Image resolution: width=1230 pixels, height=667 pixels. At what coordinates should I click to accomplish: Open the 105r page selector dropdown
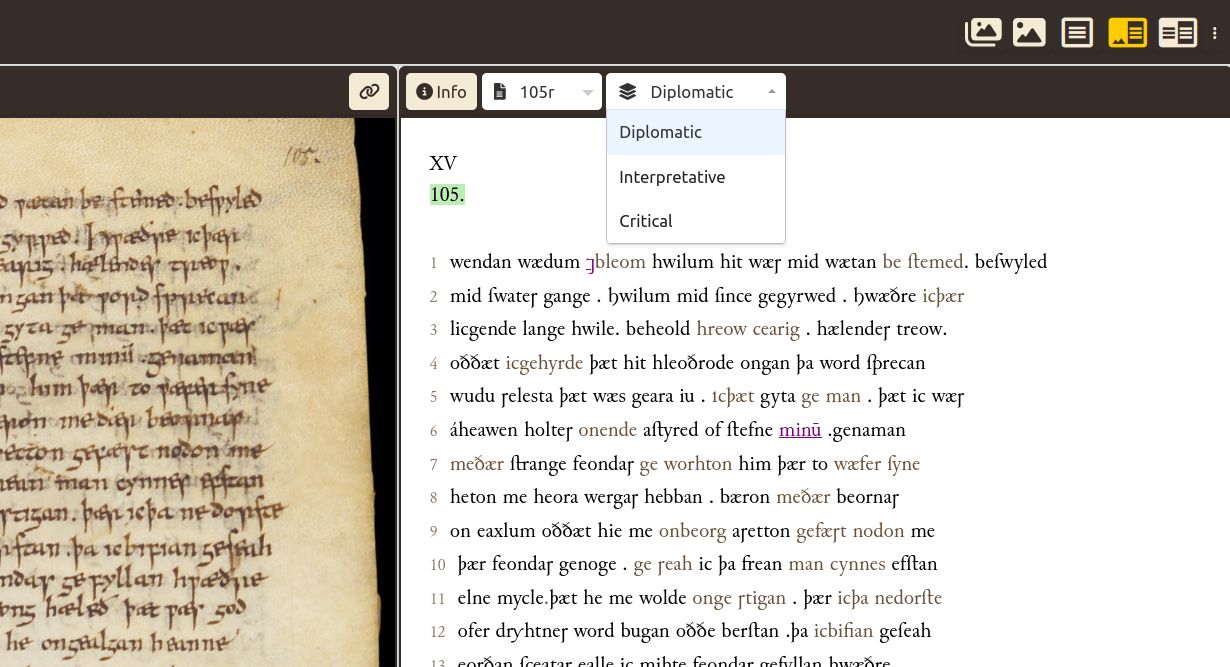pos(587,91)
